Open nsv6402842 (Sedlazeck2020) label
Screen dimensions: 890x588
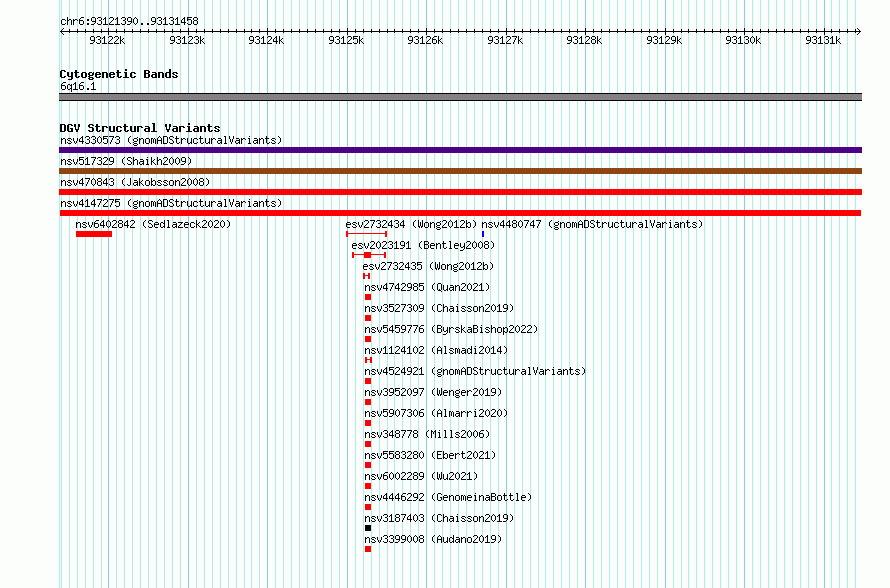(153, 224)
